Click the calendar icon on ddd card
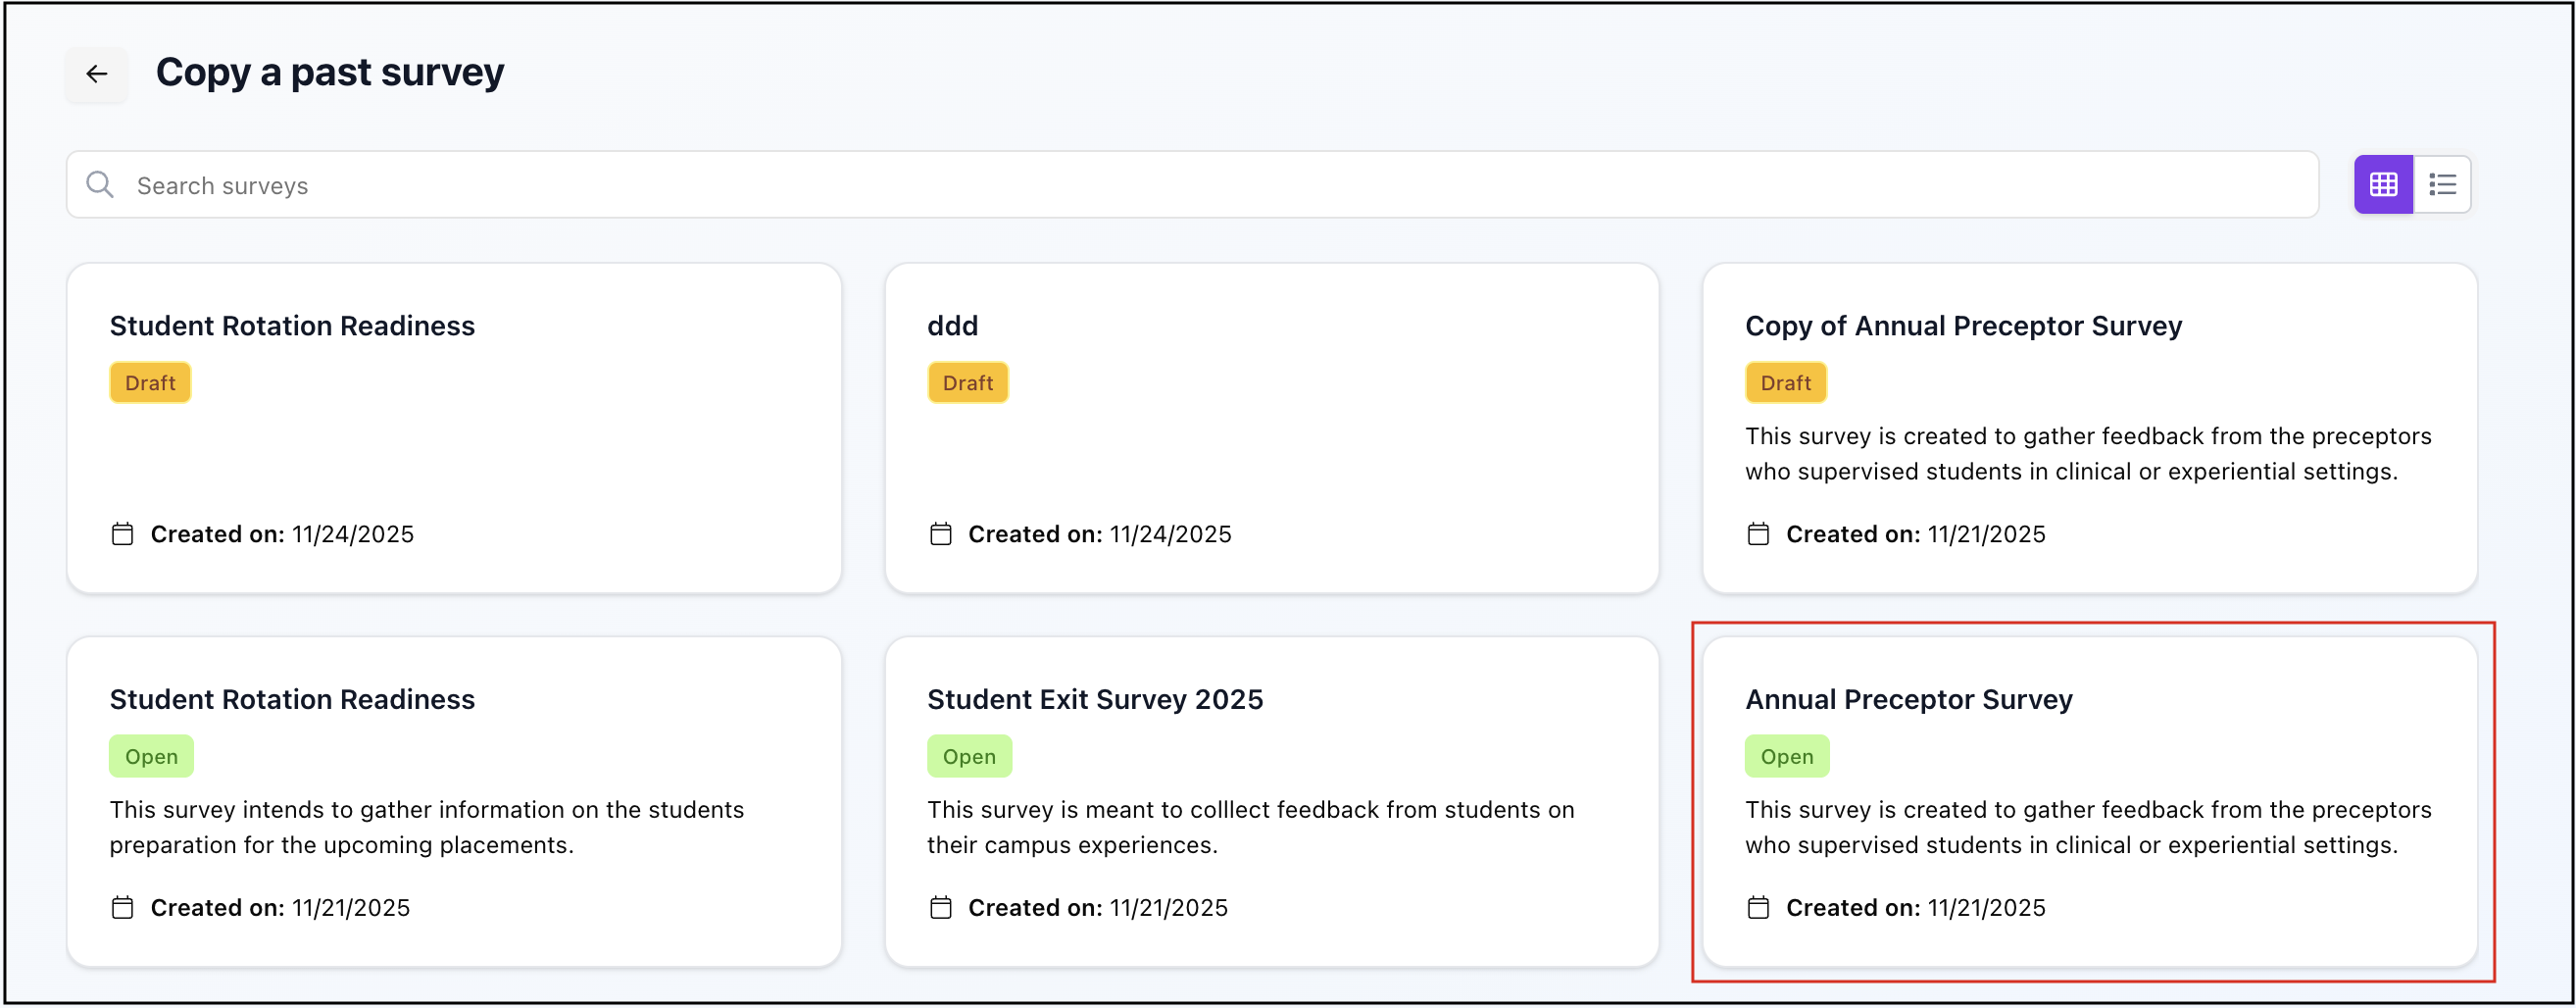This screenshot has height=1008, width=2576. [x=940, y=534]
